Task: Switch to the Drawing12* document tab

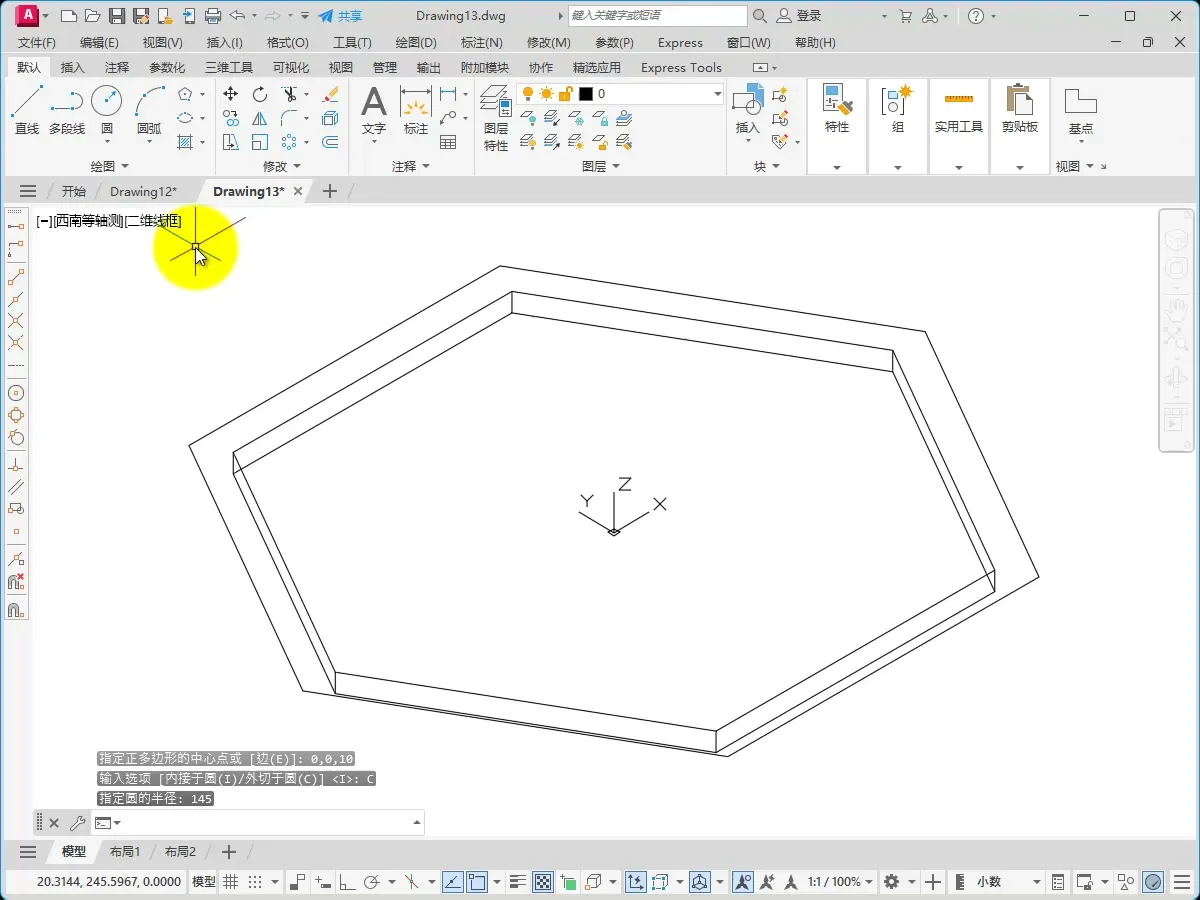Action: [143, 191]
